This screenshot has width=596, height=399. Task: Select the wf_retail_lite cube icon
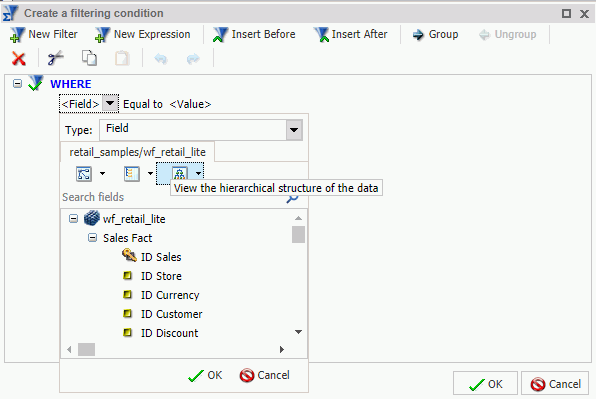click(92, 218)
